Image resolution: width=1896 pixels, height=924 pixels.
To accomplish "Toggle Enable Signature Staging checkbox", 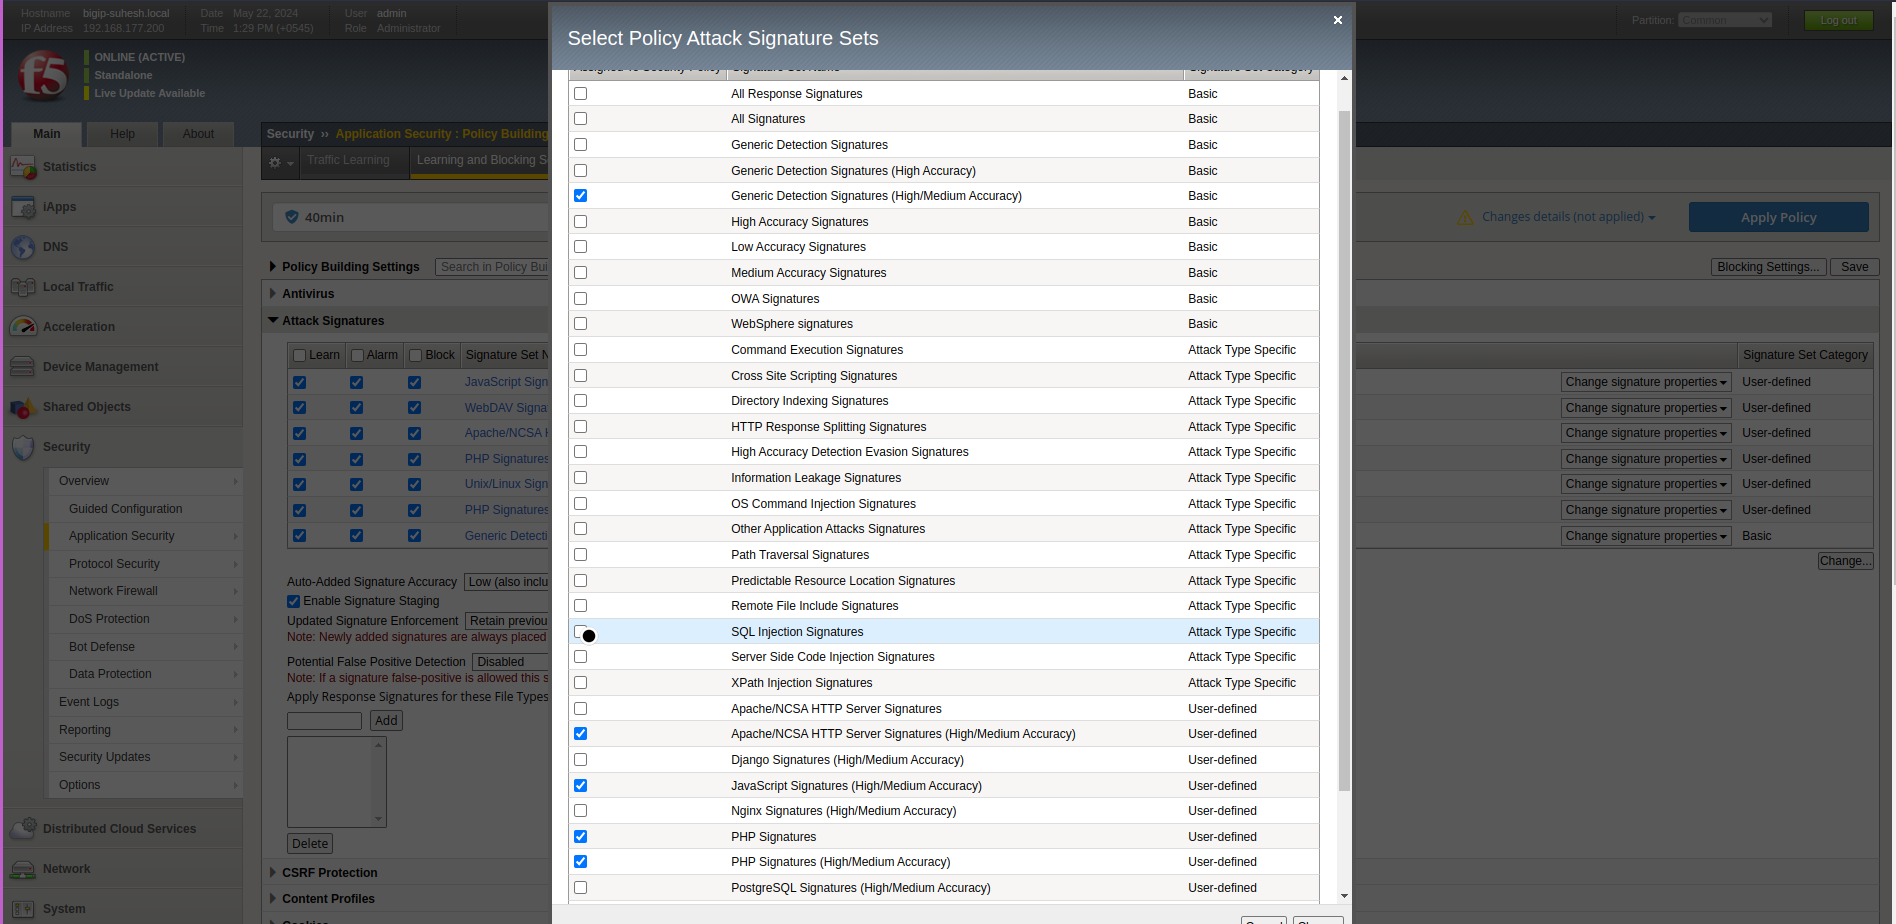I will coord(294,601).
